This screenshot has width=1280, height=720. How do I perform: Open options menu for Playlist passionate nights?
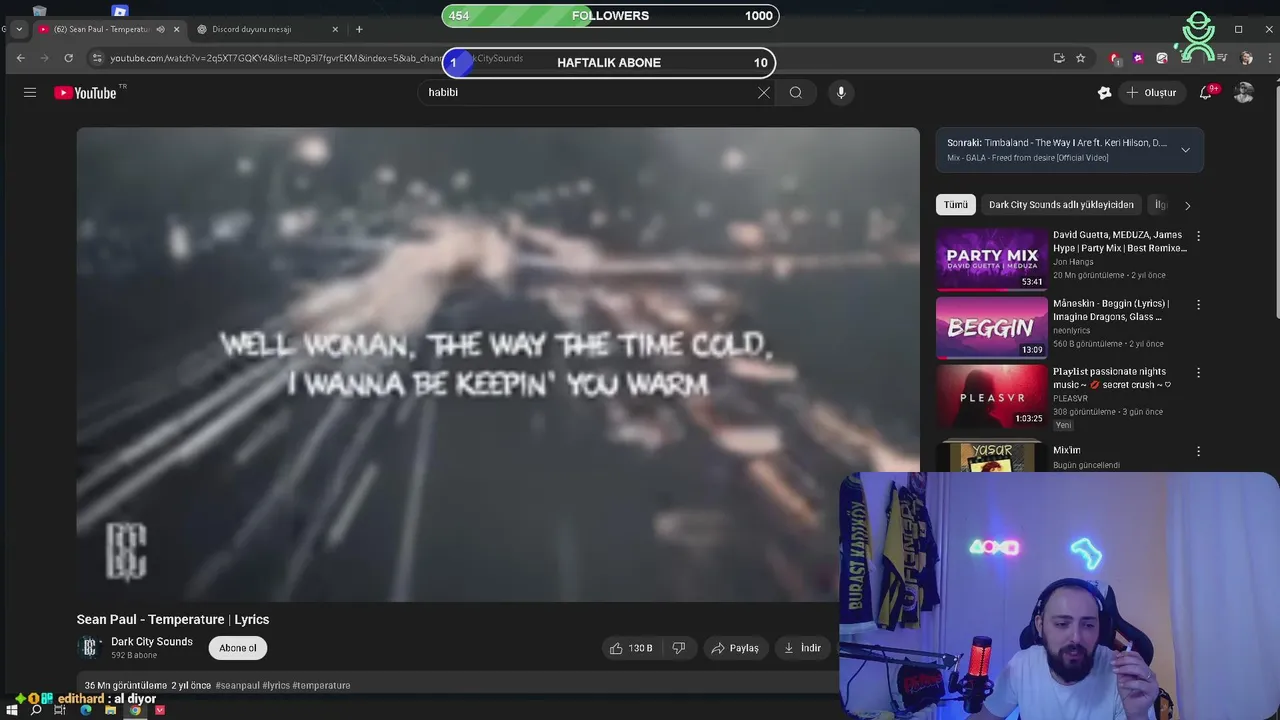1198,372
